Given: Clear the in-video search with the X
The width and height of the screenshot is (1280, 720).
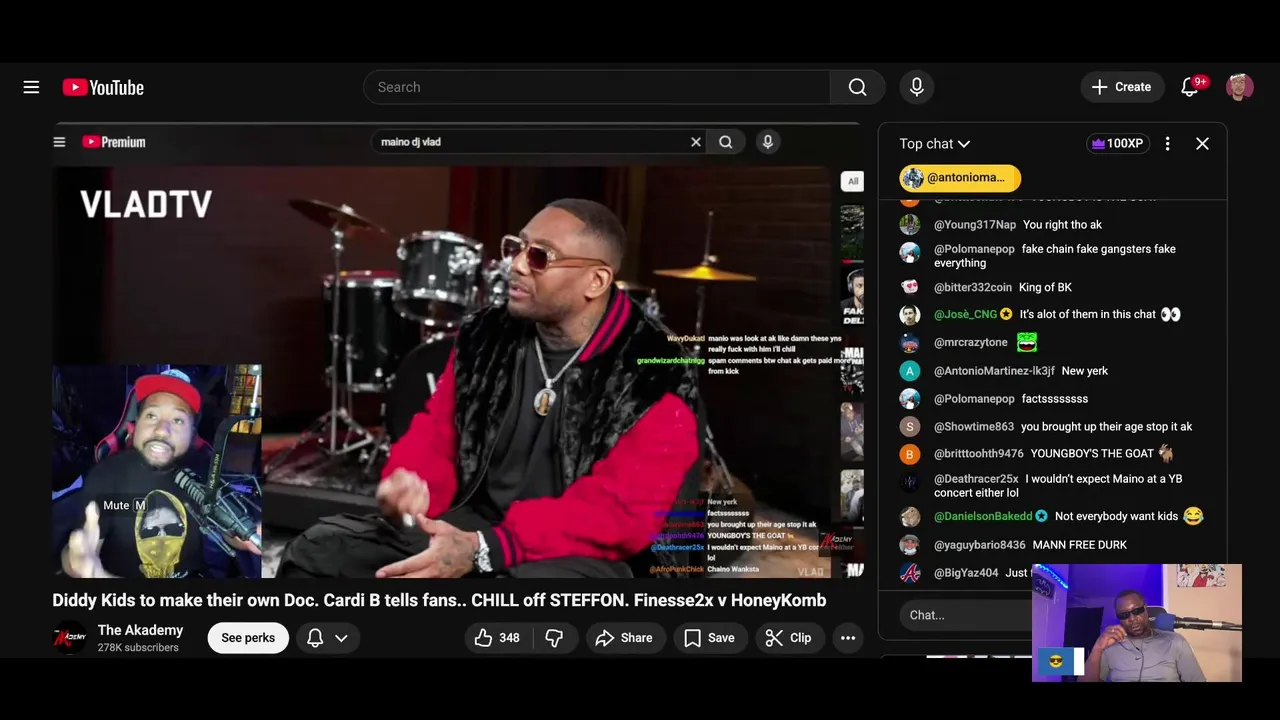Looking at the screenshot, I should (x=696, y=142).
